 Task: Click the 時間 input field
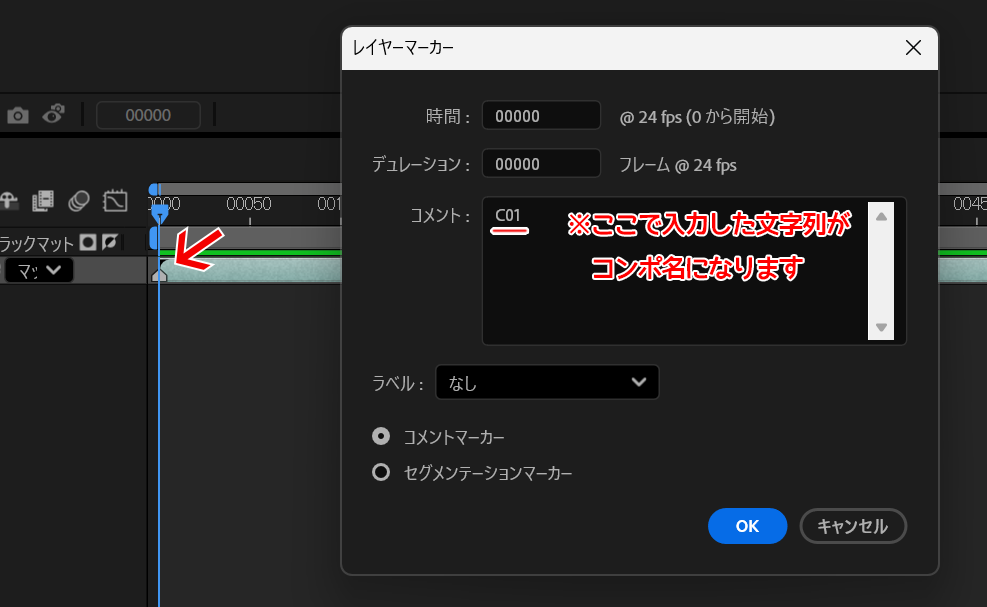click(x=541, y=116)
